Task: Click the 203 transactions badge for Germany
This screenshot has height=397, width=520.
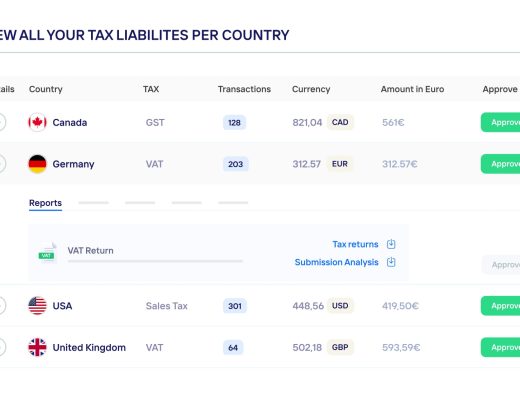Action: pyautogui.click(x=235, y=164)
